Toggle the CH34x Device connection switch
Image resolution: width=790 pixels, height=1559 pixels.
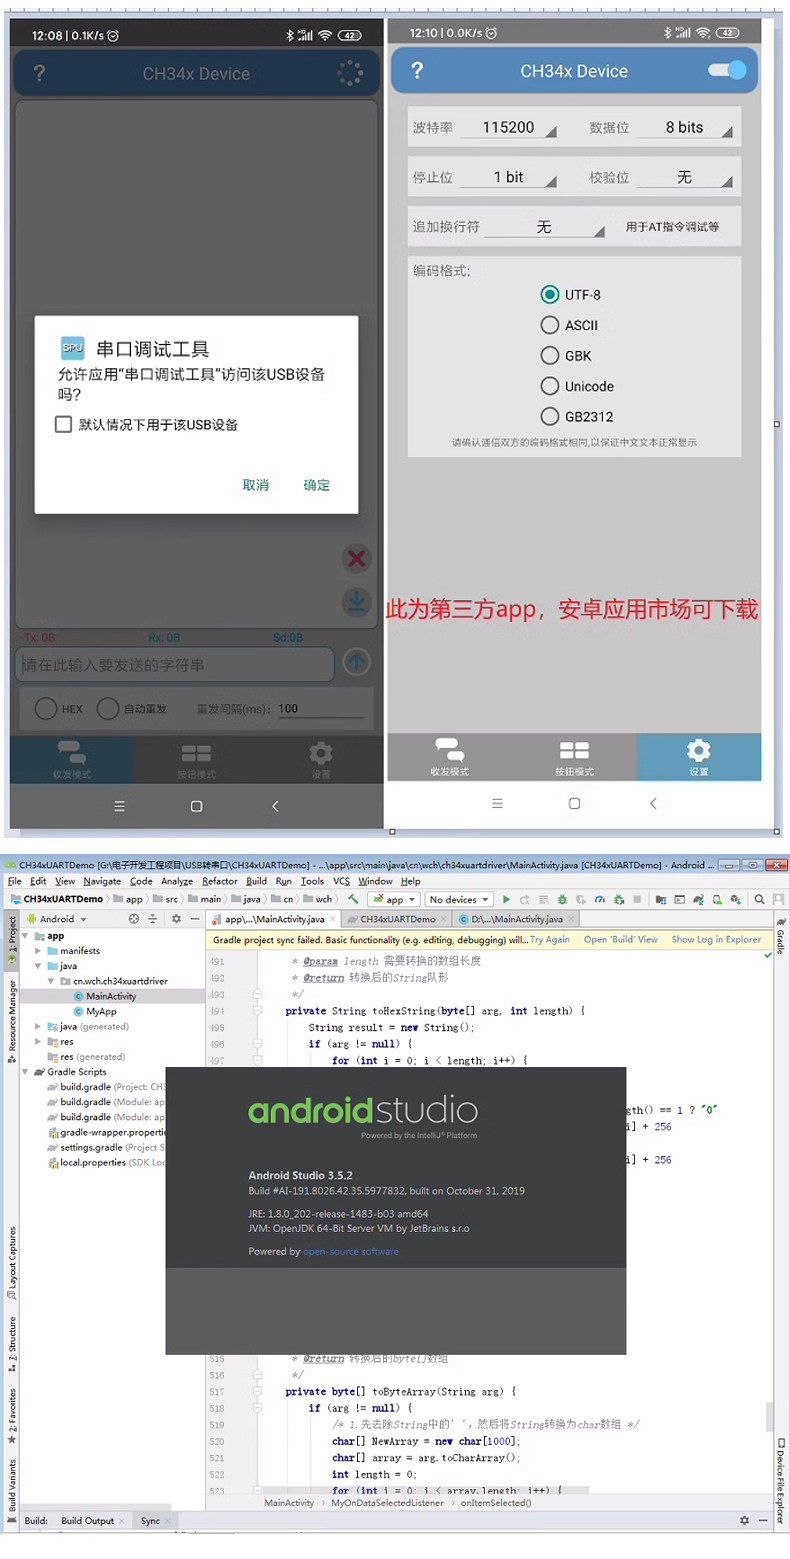(727, 70)
